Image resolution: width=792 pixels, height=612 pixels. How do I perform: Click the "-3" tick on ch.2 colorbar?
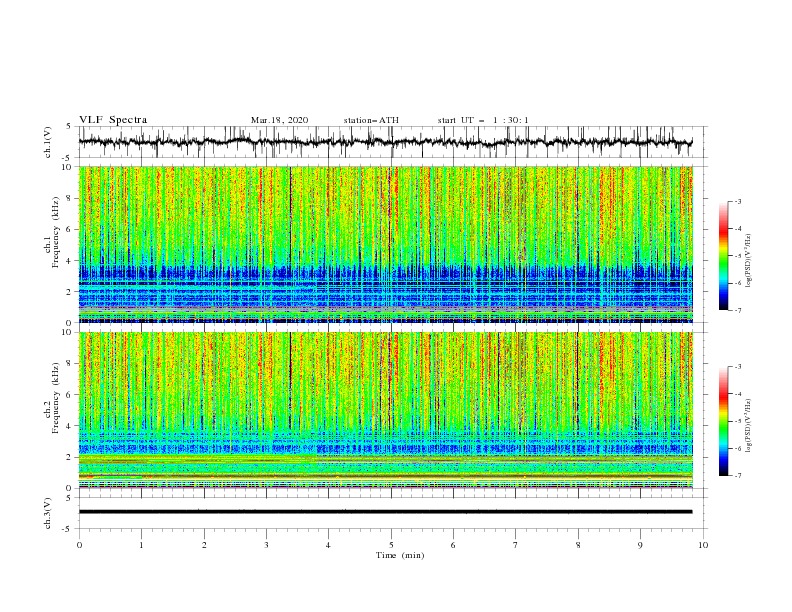pos(738,367)
